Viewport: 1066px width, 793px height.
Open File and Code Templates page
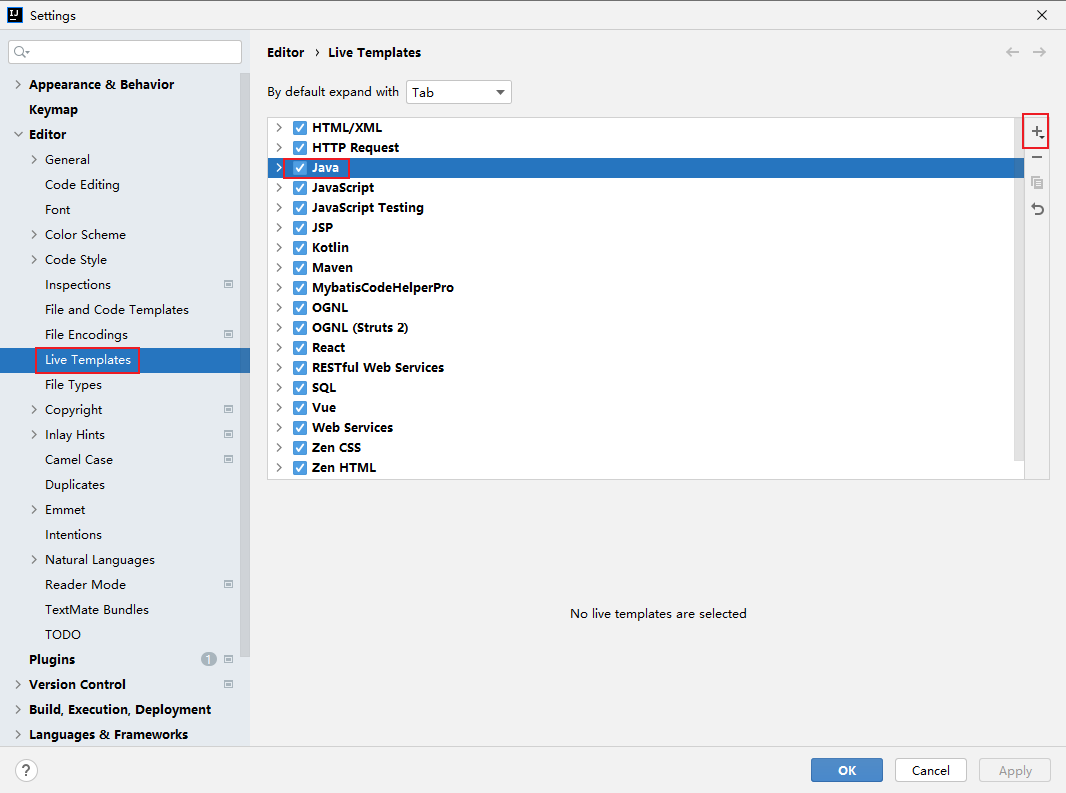117,309
